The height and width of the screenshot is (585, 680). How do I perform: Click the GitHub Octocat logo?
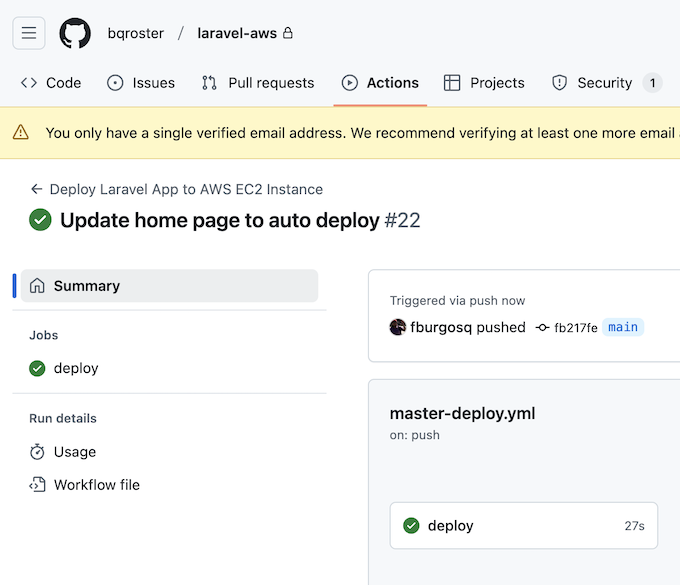(75, 33)
